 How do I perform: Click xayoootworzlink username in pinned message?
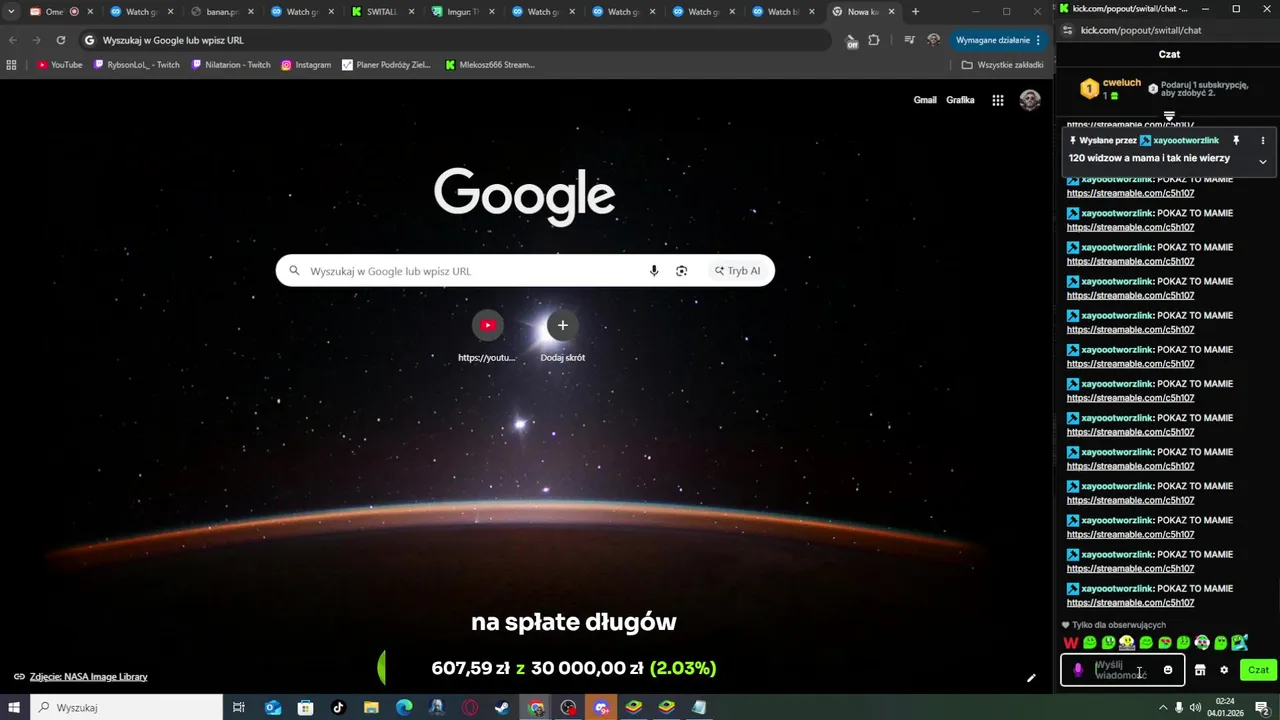[x=1186, y=141]
